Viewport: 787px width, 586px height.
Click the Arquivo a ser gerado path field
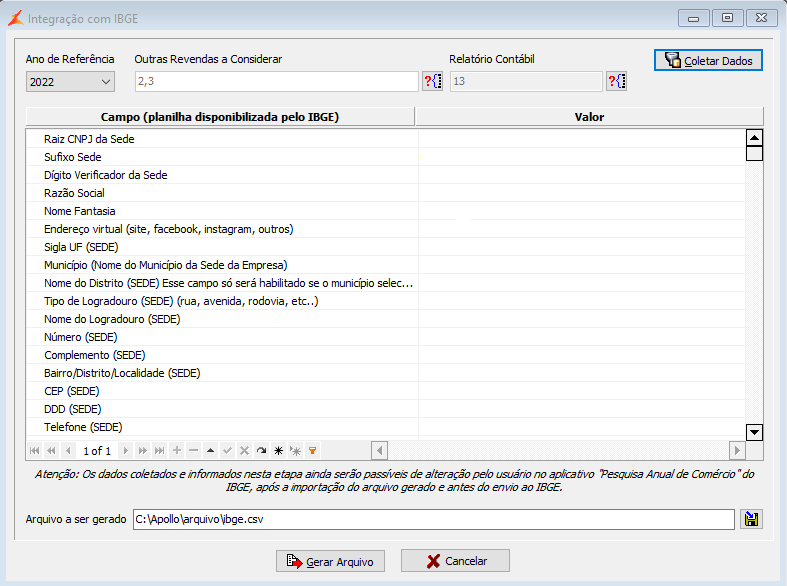pos(434,519)
